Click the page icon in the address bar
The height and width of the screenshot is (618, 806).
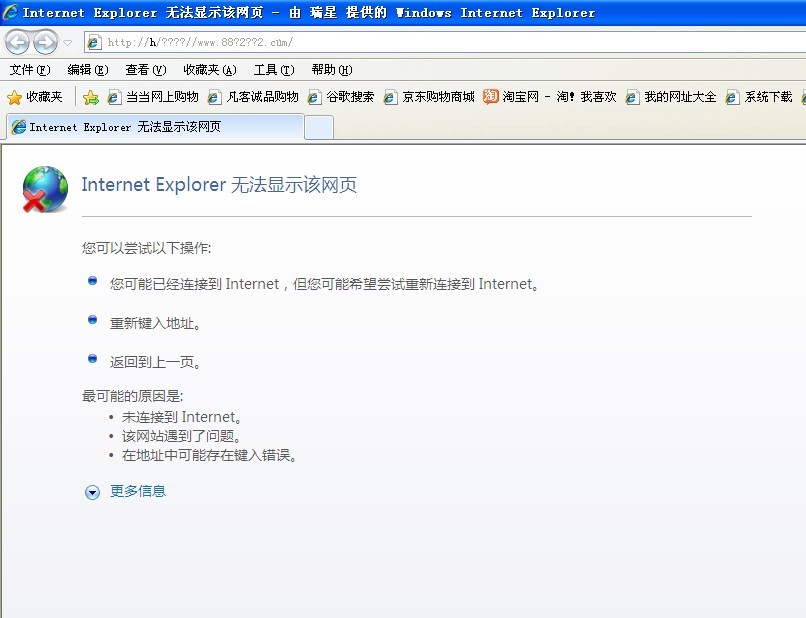(x=94, y=42)
